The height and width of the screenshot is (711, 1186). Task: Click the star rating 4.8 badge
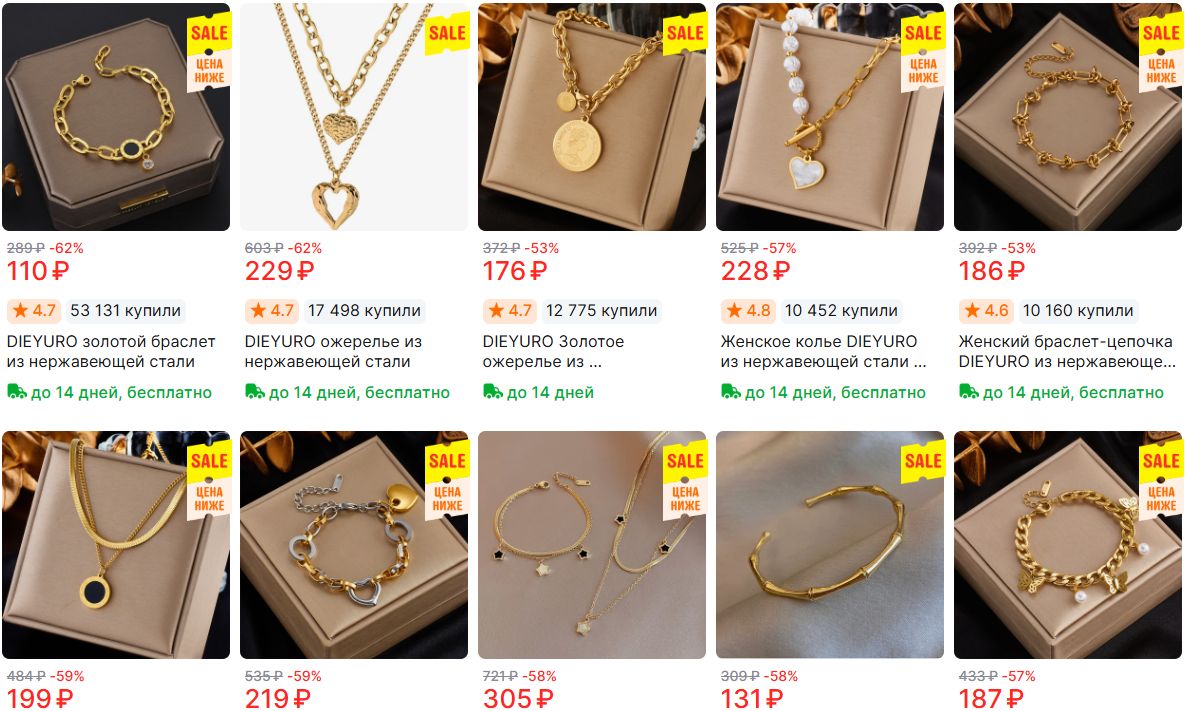[747, 311]
